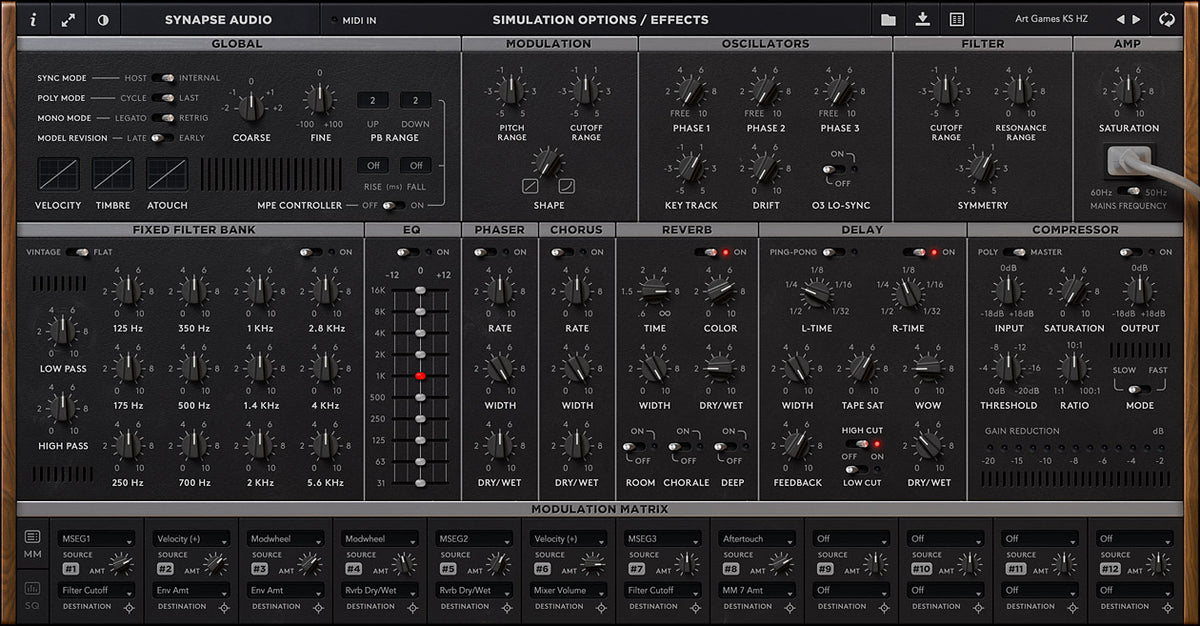
Task: Click the EQ 31 Hz band slider handle
Action: (420, 483)
